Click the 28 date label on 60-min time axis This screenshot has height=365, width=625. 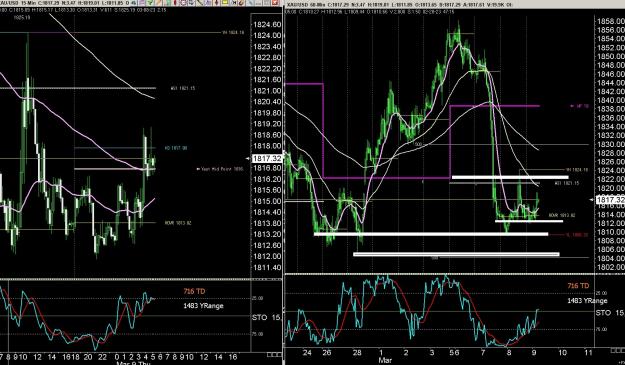coord(357,352)
